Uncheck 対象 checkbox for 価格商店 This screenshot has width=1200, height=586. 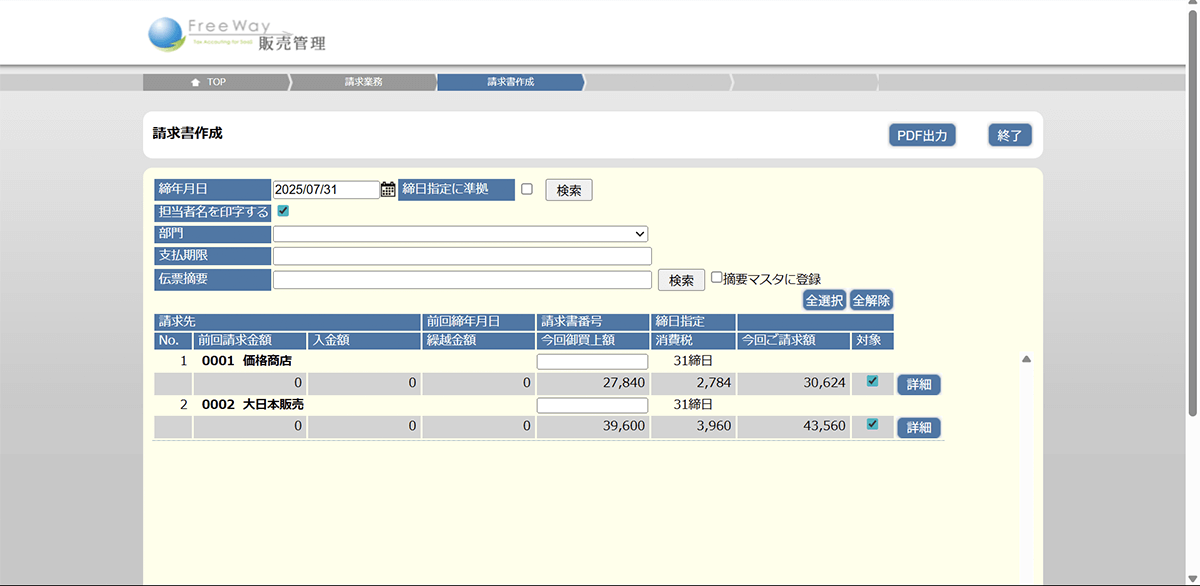(872, 381)
